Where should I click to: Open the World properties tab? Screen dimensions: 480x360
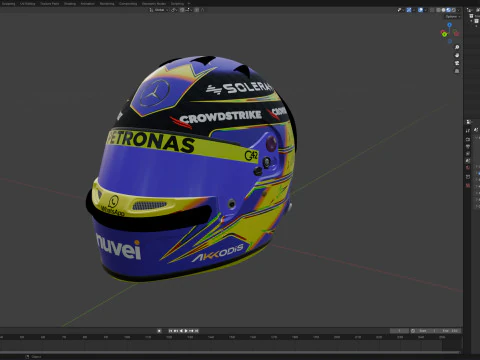pyautogui.click(x=468, y=167)
